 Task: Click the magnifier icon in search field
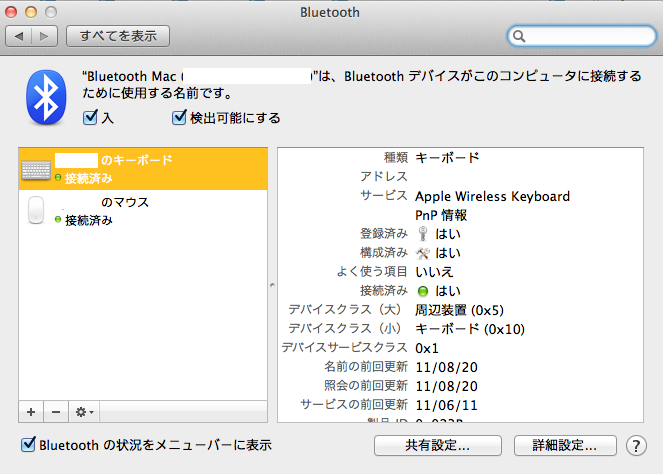click(519, 36)
